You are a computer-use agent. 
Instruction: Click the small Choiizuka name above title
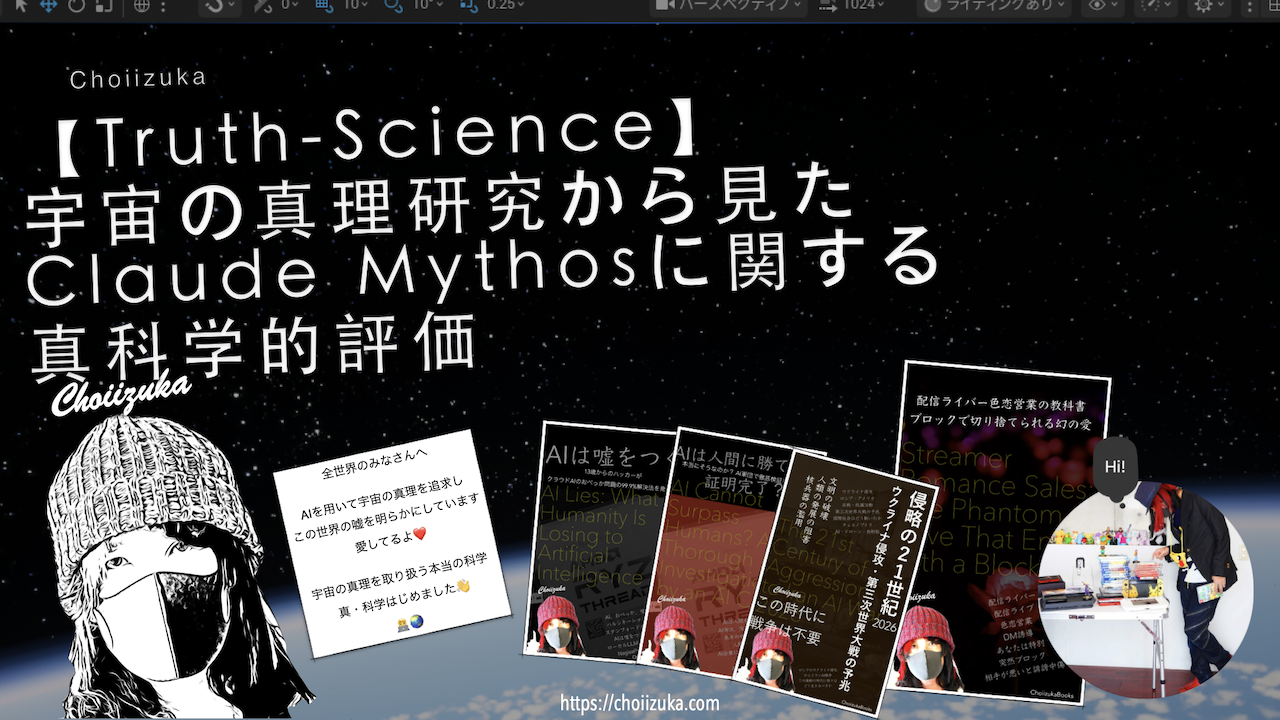click(139, 80)
